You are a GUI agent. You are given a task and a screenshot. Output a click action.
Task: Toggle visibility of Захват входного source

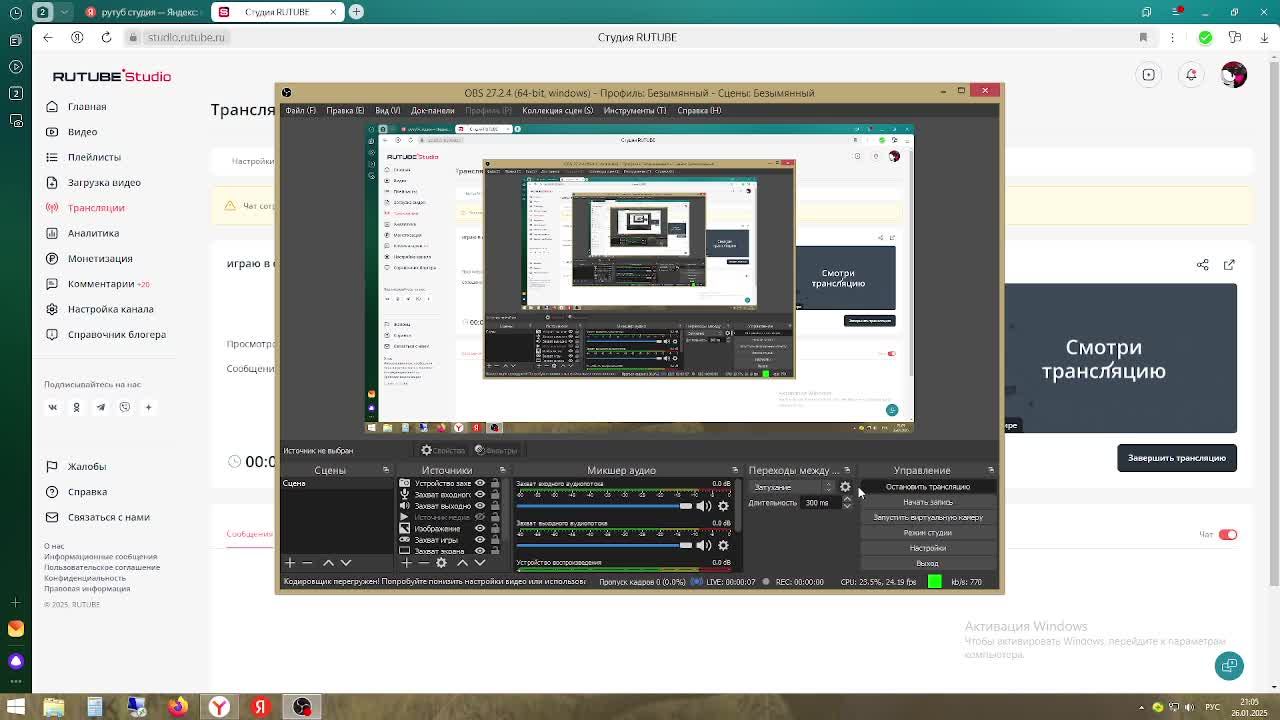coord(479,494)
